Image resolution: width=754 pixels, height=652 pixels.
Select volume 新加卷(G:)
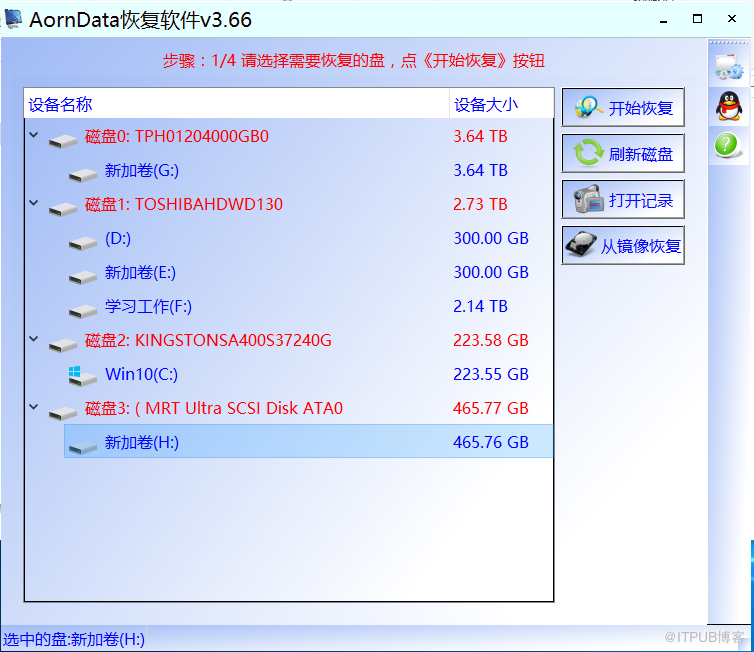pyautogui.click(x=142, y=171)
